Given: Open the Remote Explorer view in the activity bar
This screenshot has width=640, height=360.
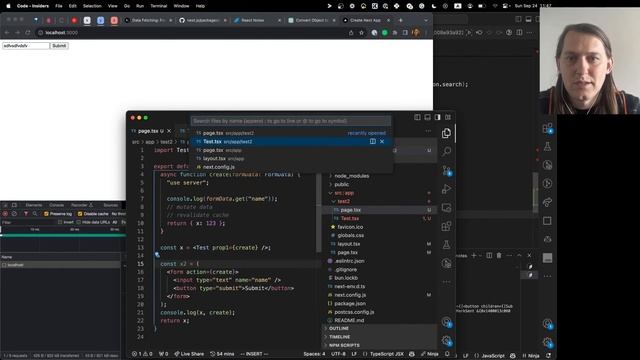Looking at the screenshot, I should (x=447, y=207).
